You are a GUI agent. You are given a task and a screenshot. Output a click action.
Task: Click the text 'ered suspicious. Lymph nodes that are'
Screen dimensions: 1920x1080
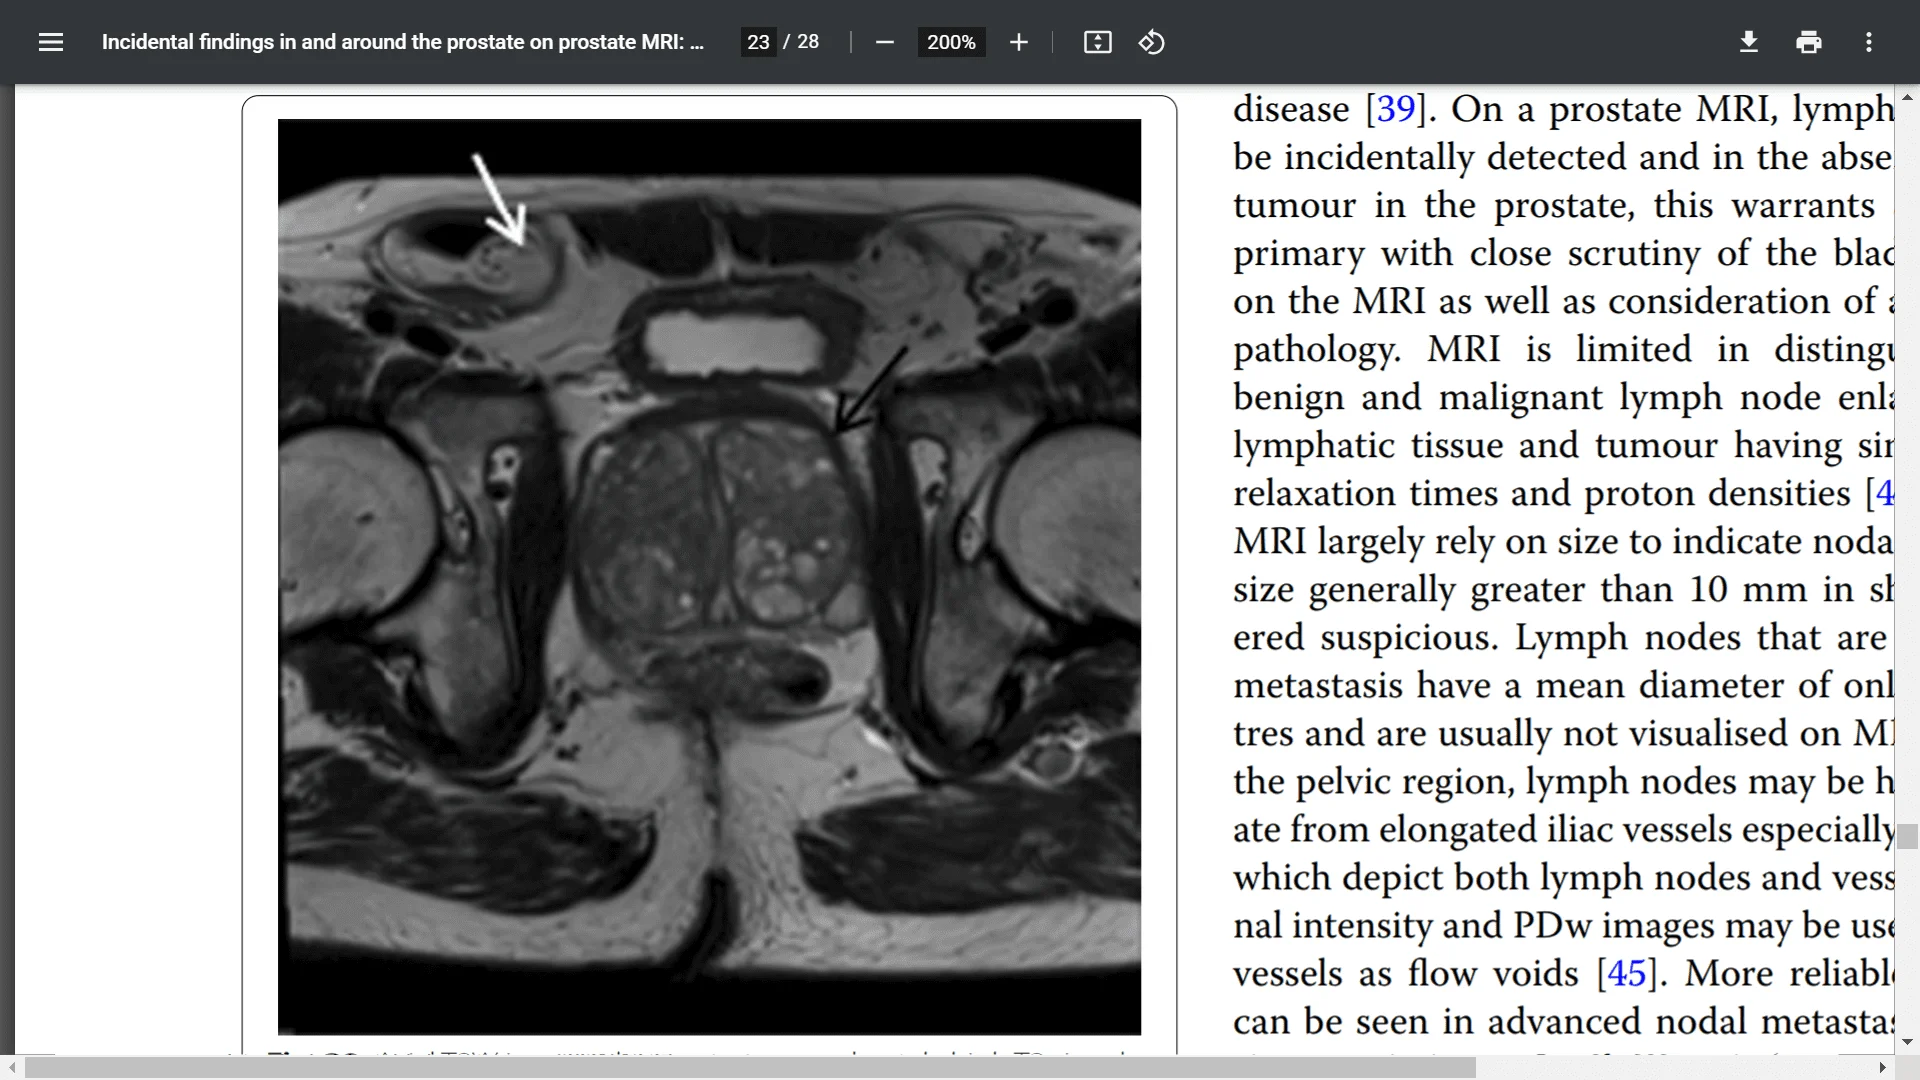point(1560,637)
